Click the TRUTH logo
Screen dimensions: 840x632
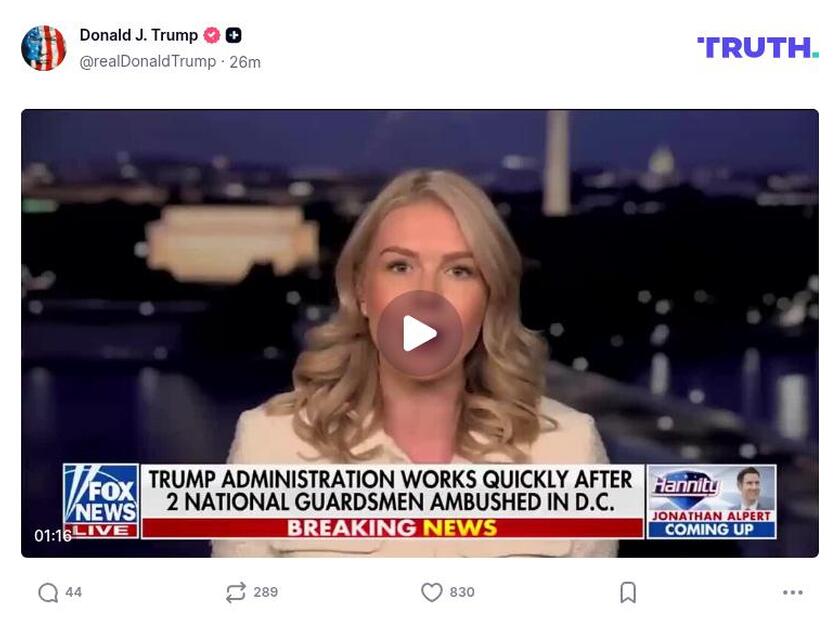[x=758, y=48]
